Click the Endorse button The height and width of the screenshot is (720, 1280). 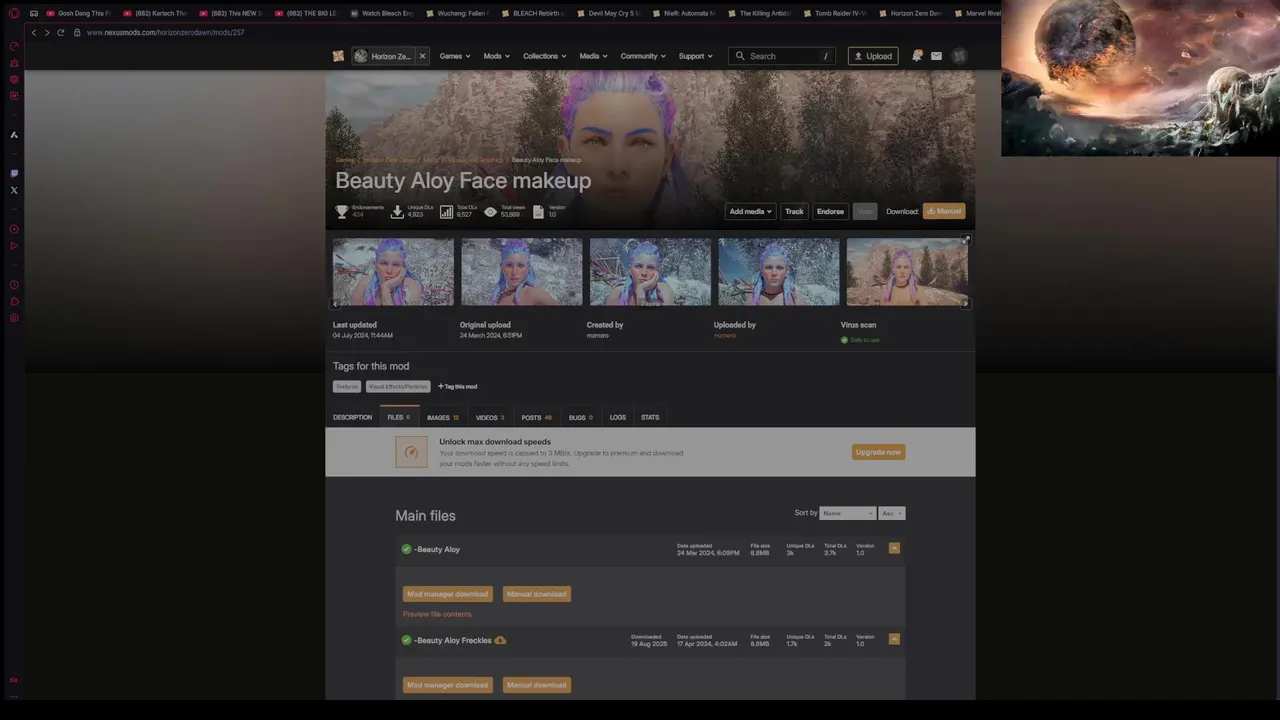[x=830, y=211]
